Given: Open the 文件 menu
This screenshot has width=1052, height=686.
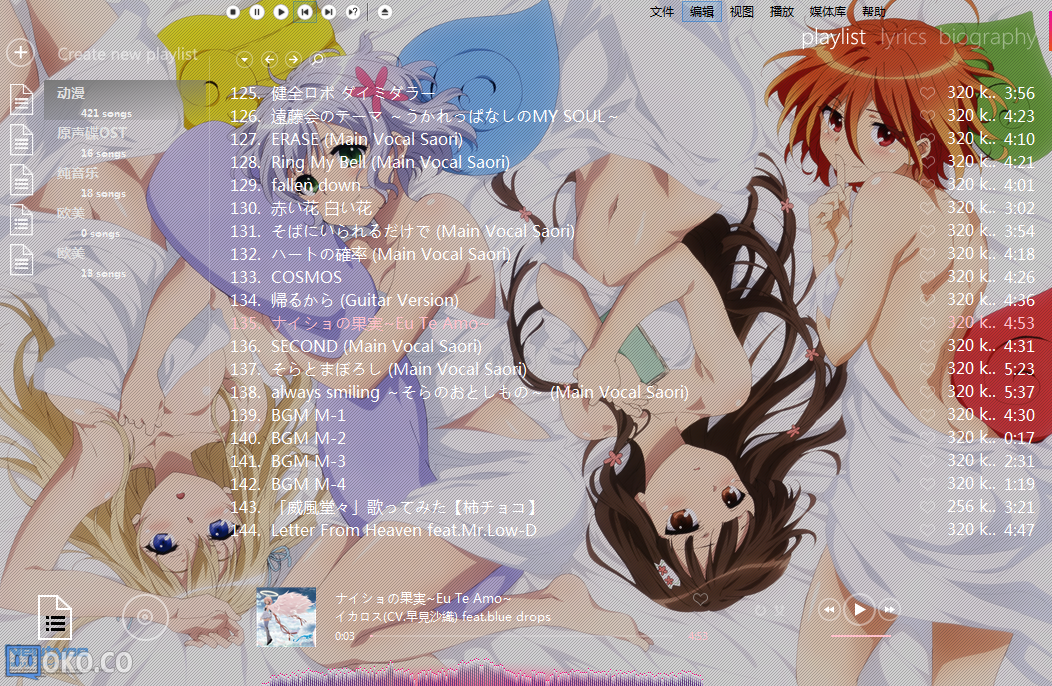Looking at the screenshot, I should (x=662, y=11).
